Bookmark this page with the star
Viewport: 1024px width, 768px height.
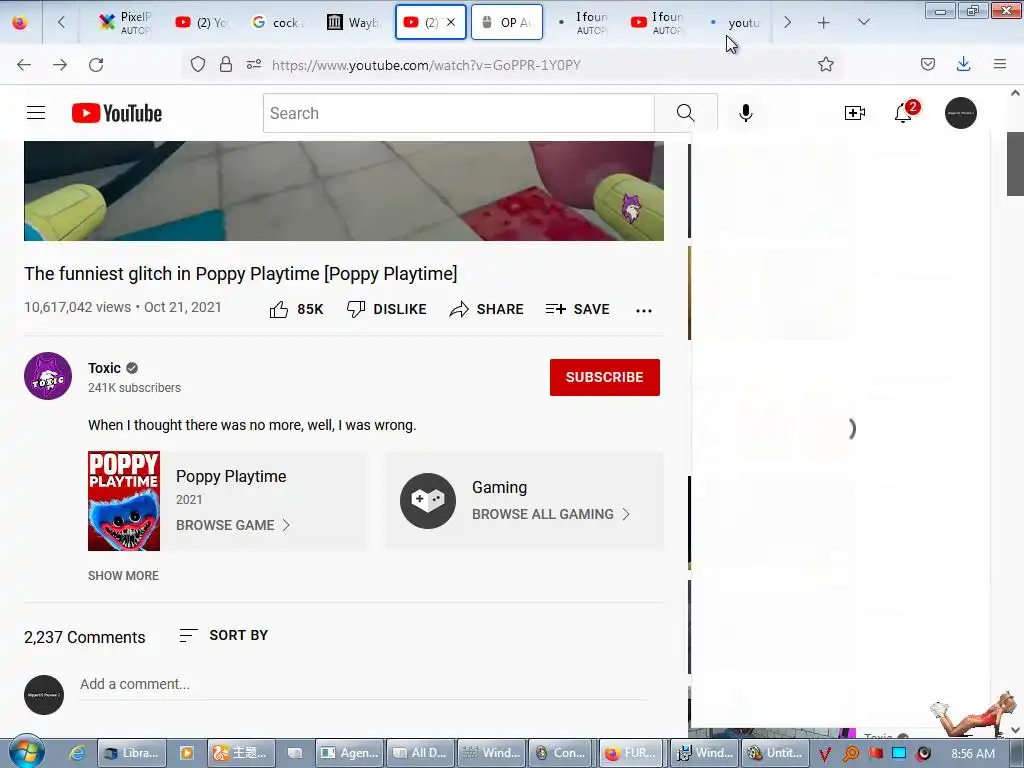coord(825,64)
